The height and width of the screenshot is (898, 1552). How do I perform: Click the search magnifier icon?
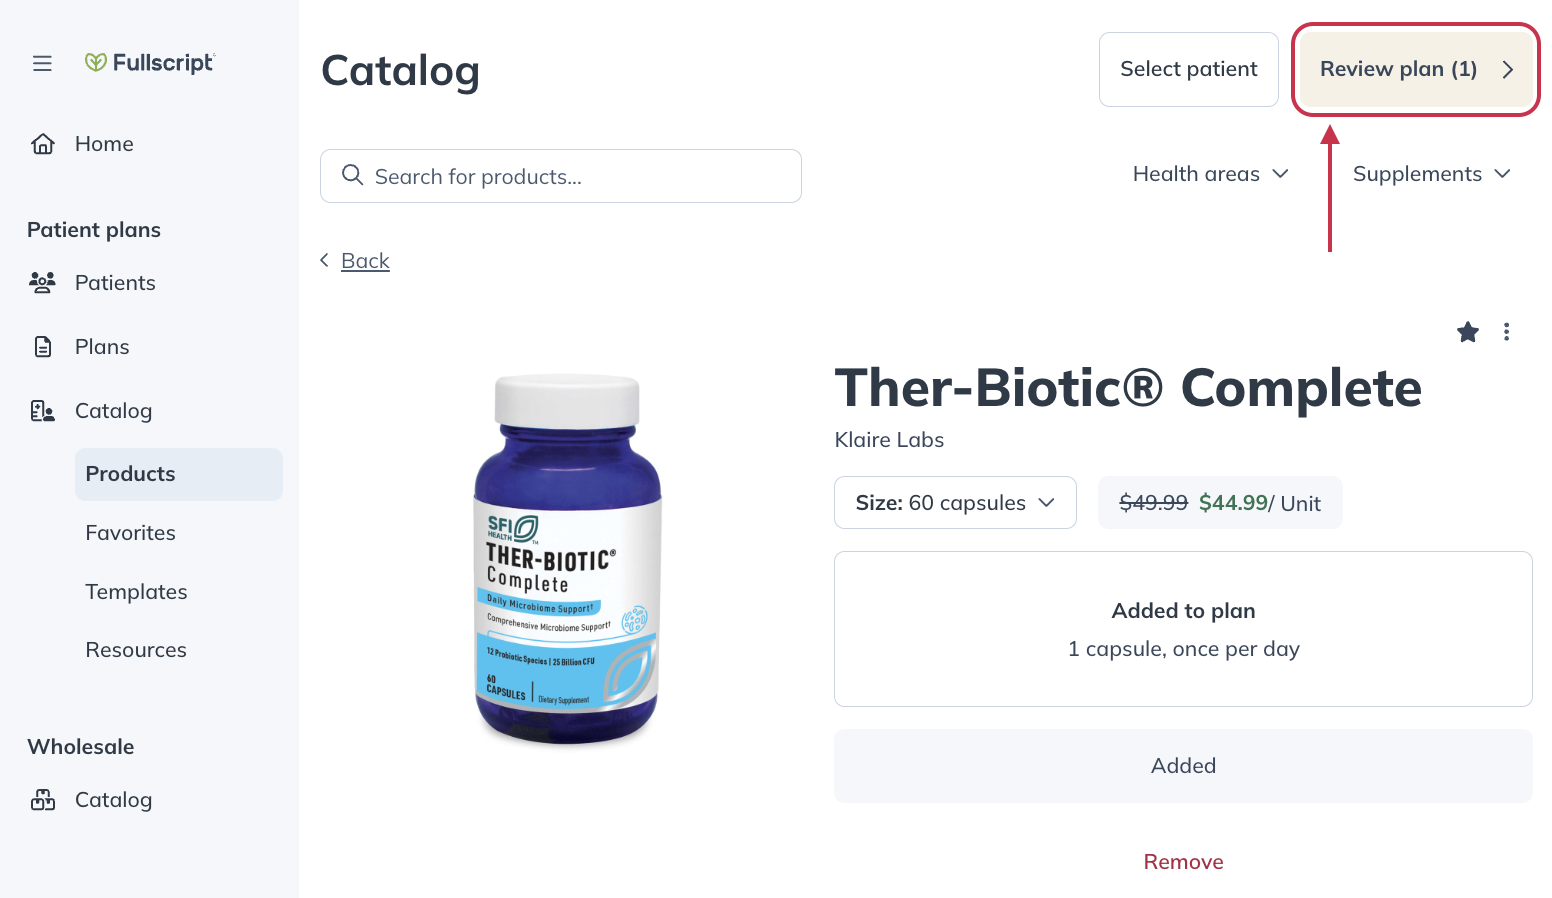pos(352,176)
